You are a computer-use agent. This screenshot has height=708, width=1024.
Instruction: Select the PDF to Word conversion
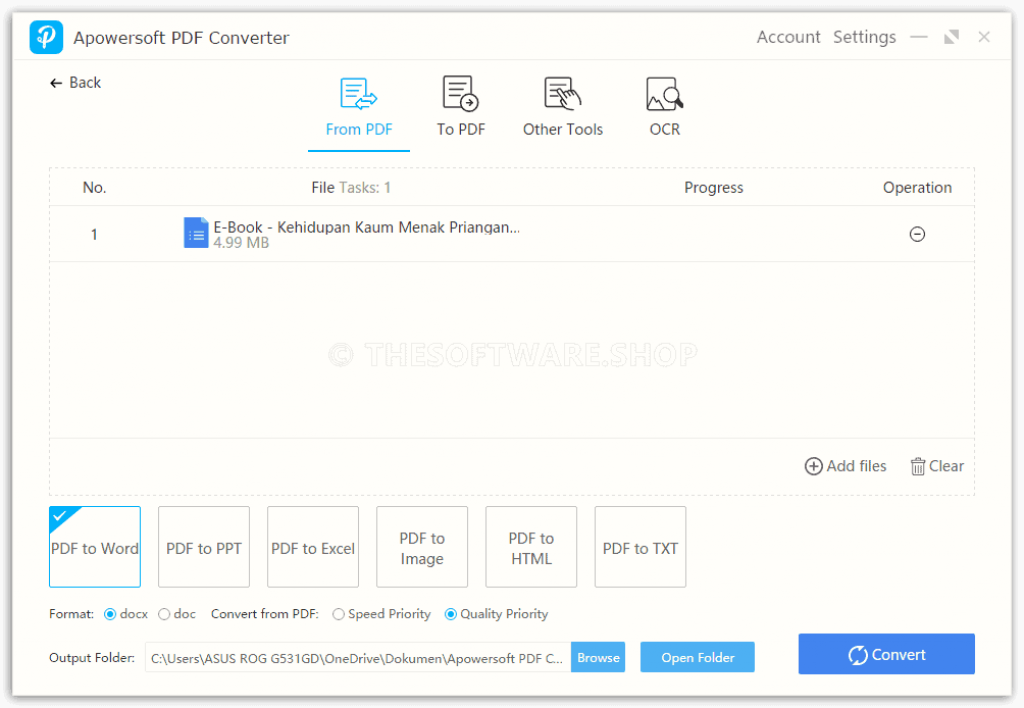[95, 547]
